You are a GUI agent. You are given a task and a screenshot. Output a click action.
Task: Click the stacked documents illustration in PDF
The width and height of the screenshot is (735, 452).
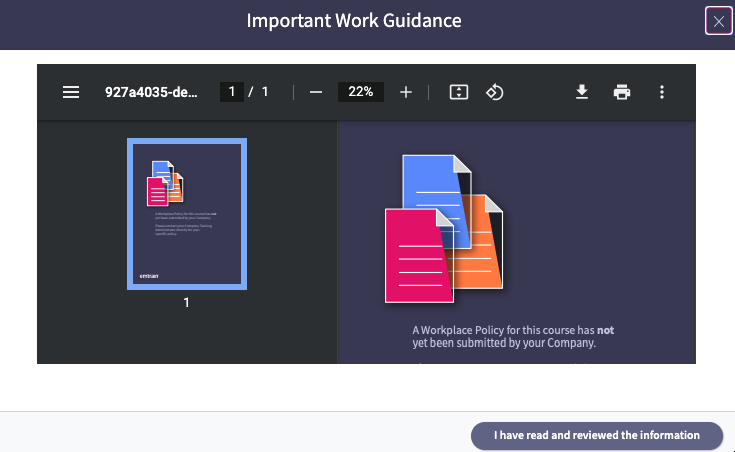pyautogui.click(x=444, y=228)
